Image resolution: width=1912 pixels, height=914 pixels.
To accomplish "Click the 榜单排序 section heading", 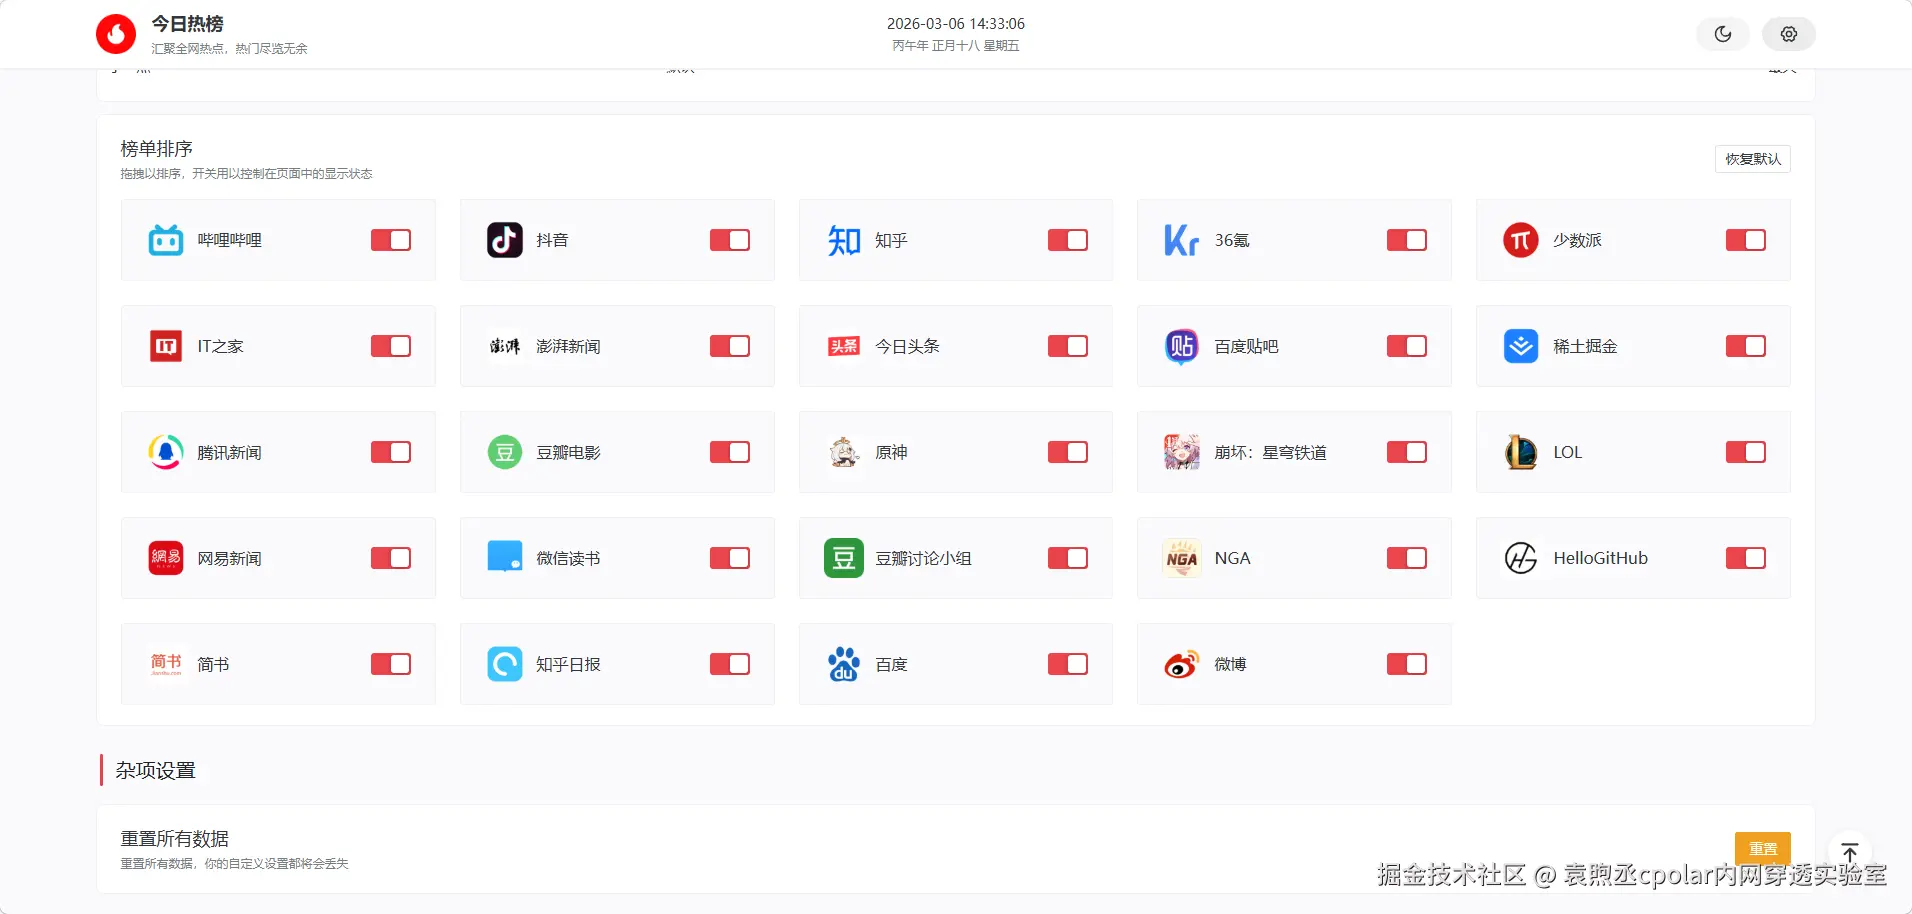I will click(157, 149).
